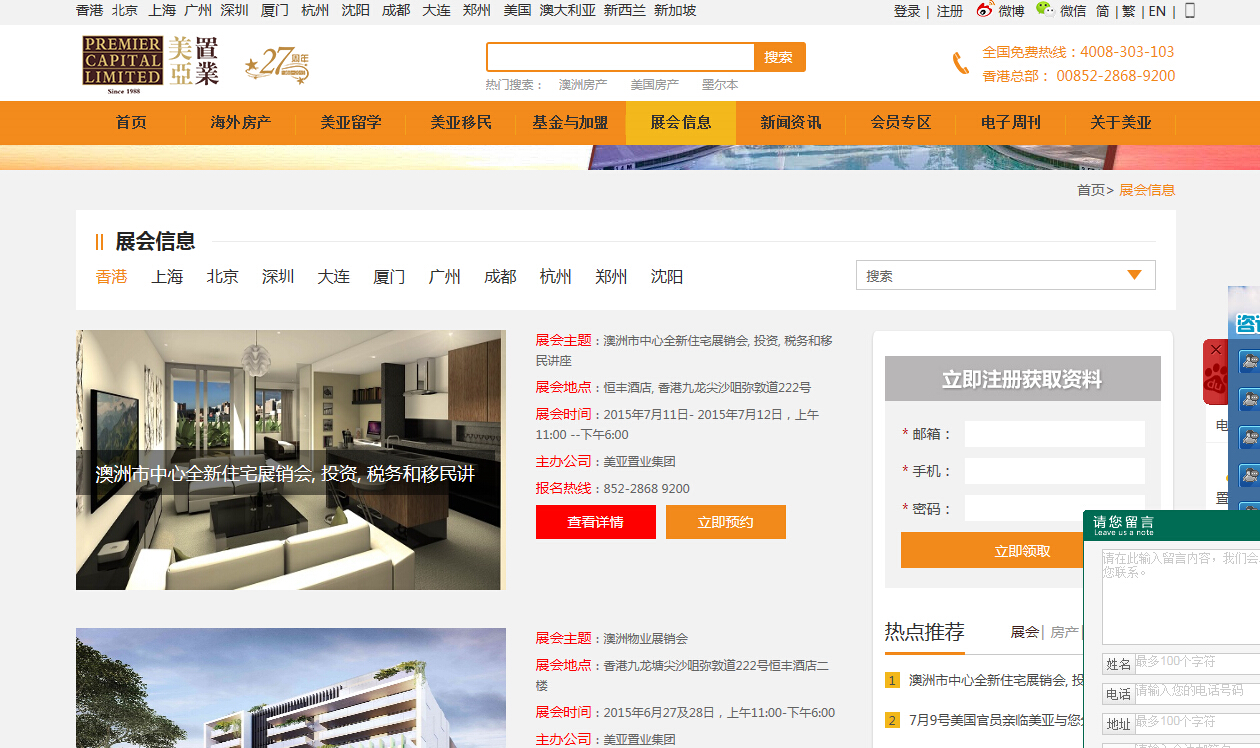Open the 搜索 dropdown arrow

pos(1134,275)
